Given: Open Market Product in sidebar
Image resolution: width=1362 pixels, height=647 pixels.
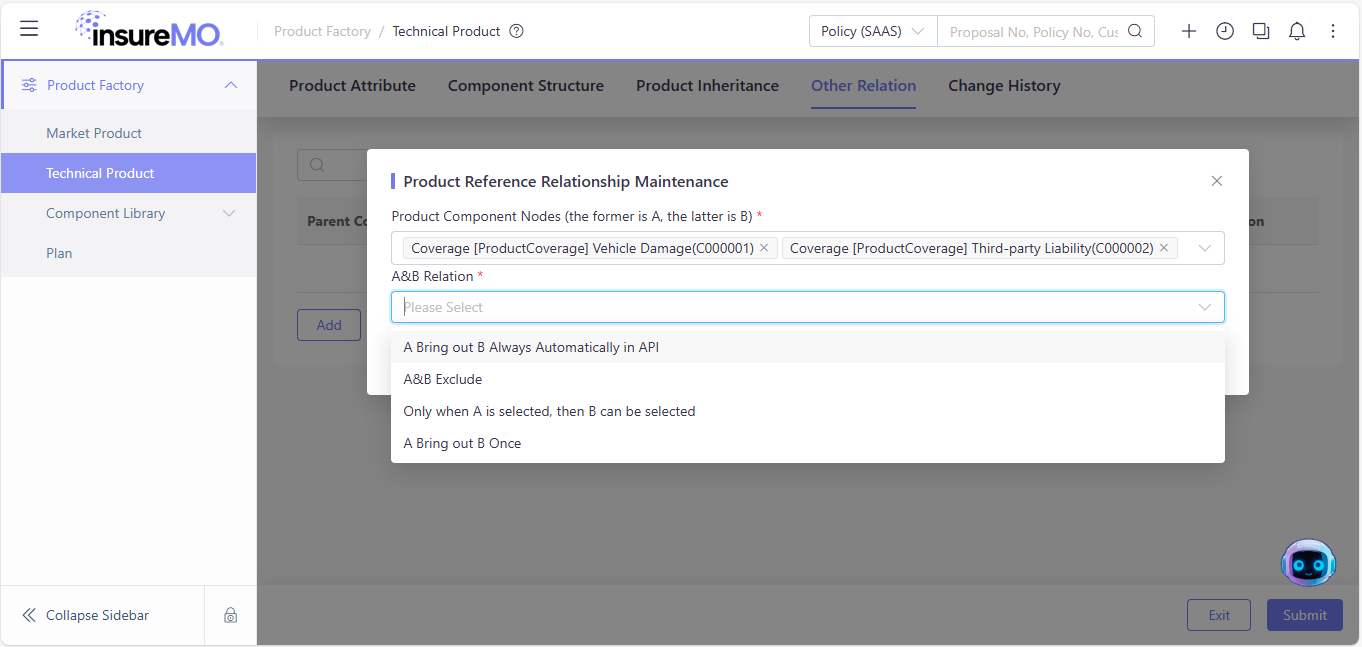Looking at the screenshot, I should pyautogui.click(x=128, y=133).
